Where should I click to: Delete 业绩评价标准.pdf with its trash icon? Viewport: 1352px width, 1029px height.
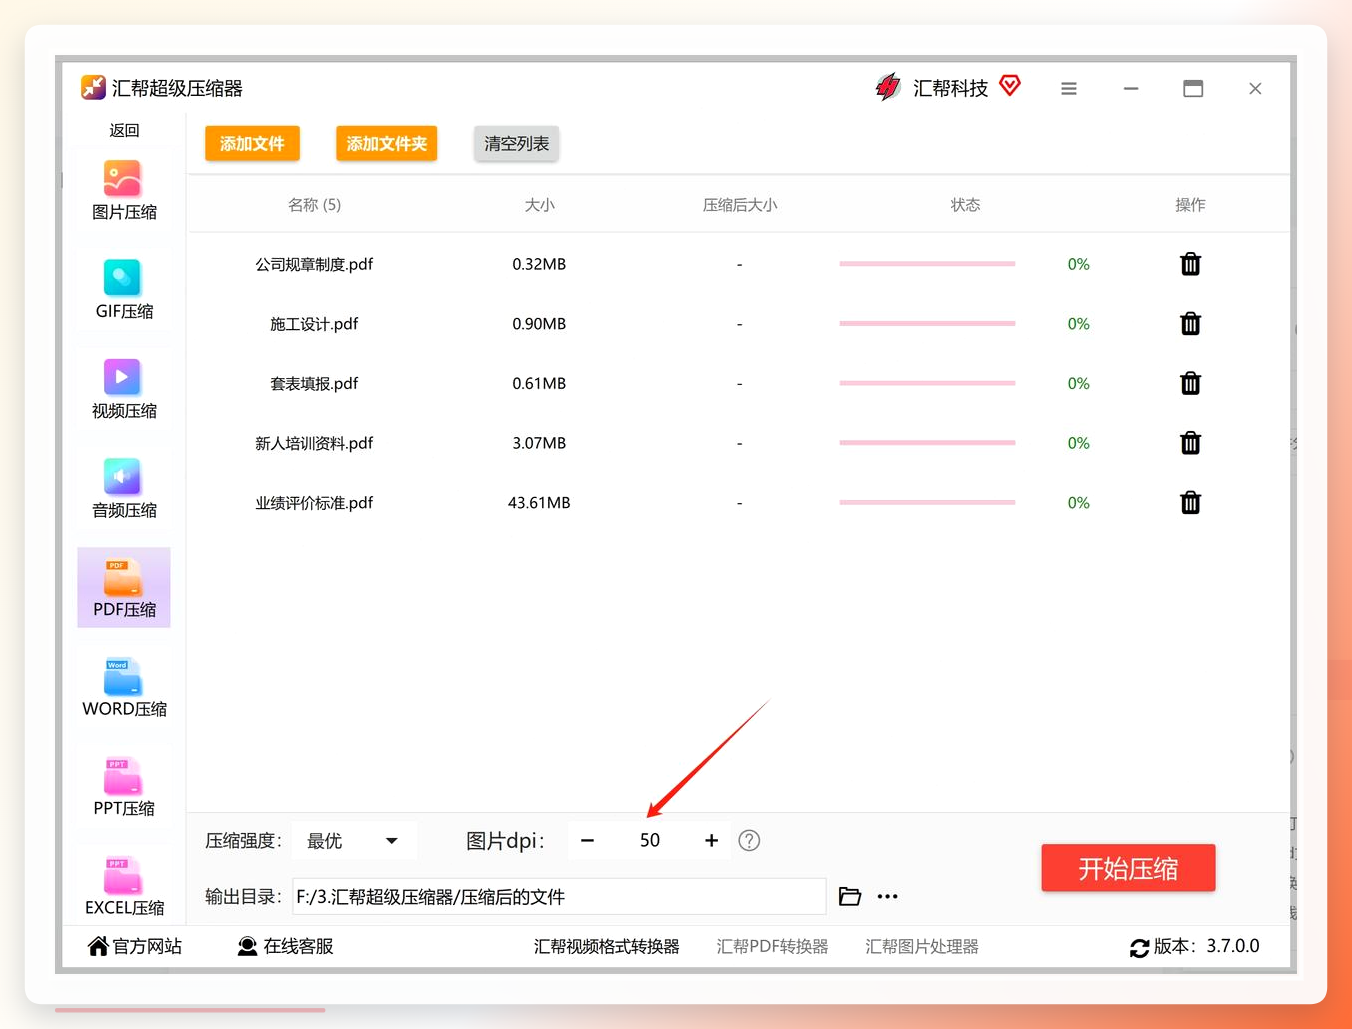(1190, 503)
